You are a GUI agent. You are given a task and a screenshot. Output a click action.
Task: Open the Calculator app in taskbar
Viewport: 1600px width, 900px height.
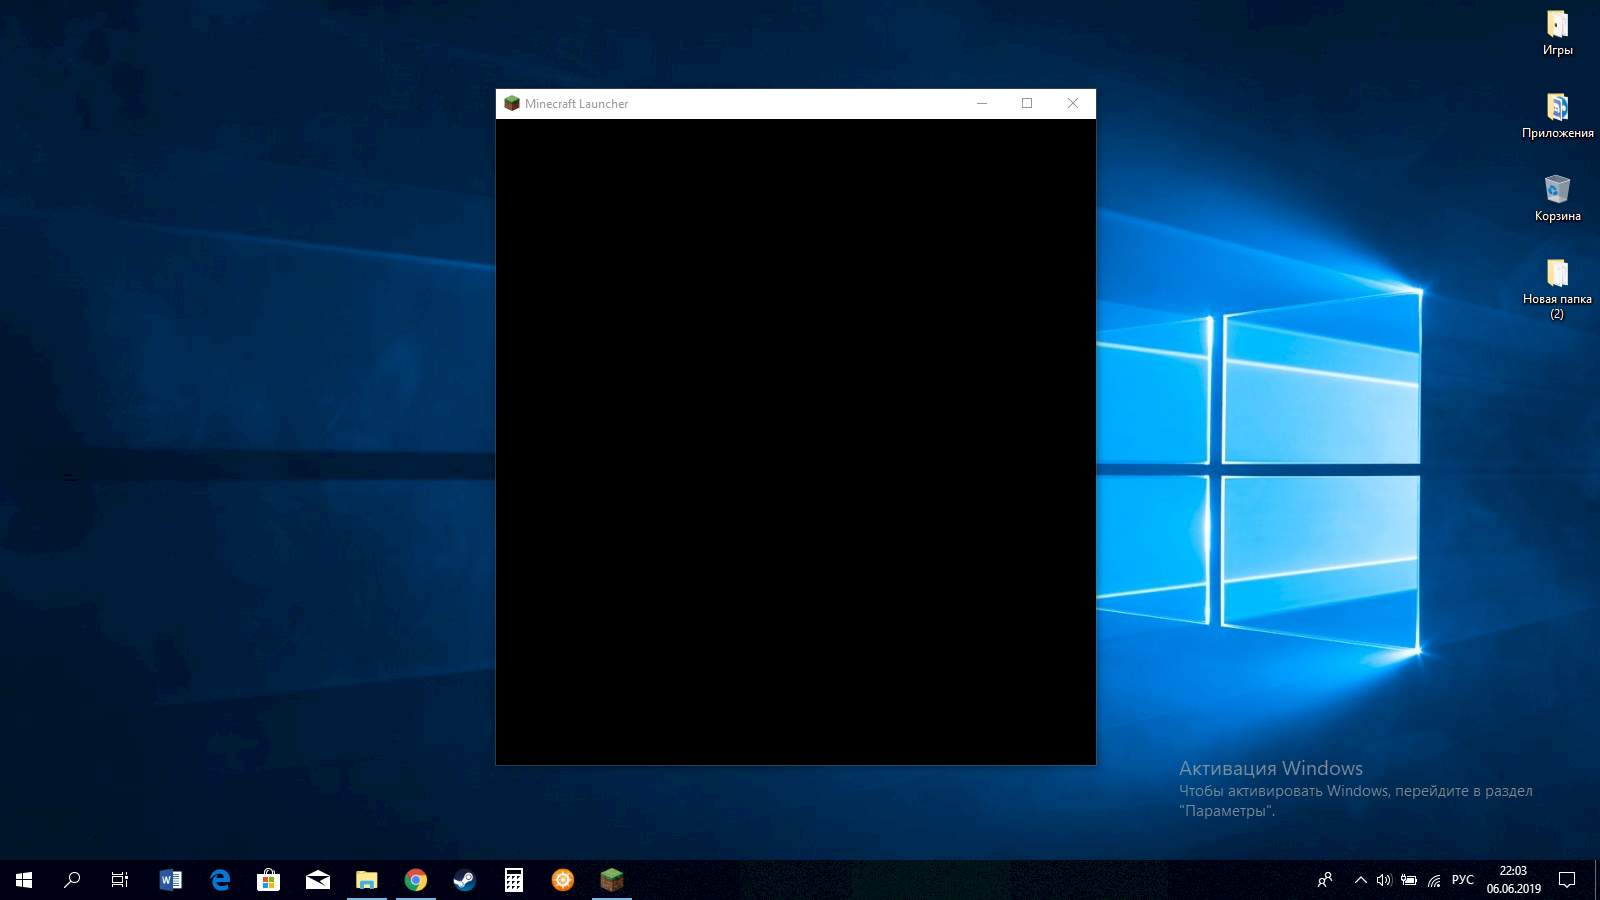(x=514, y=880)
